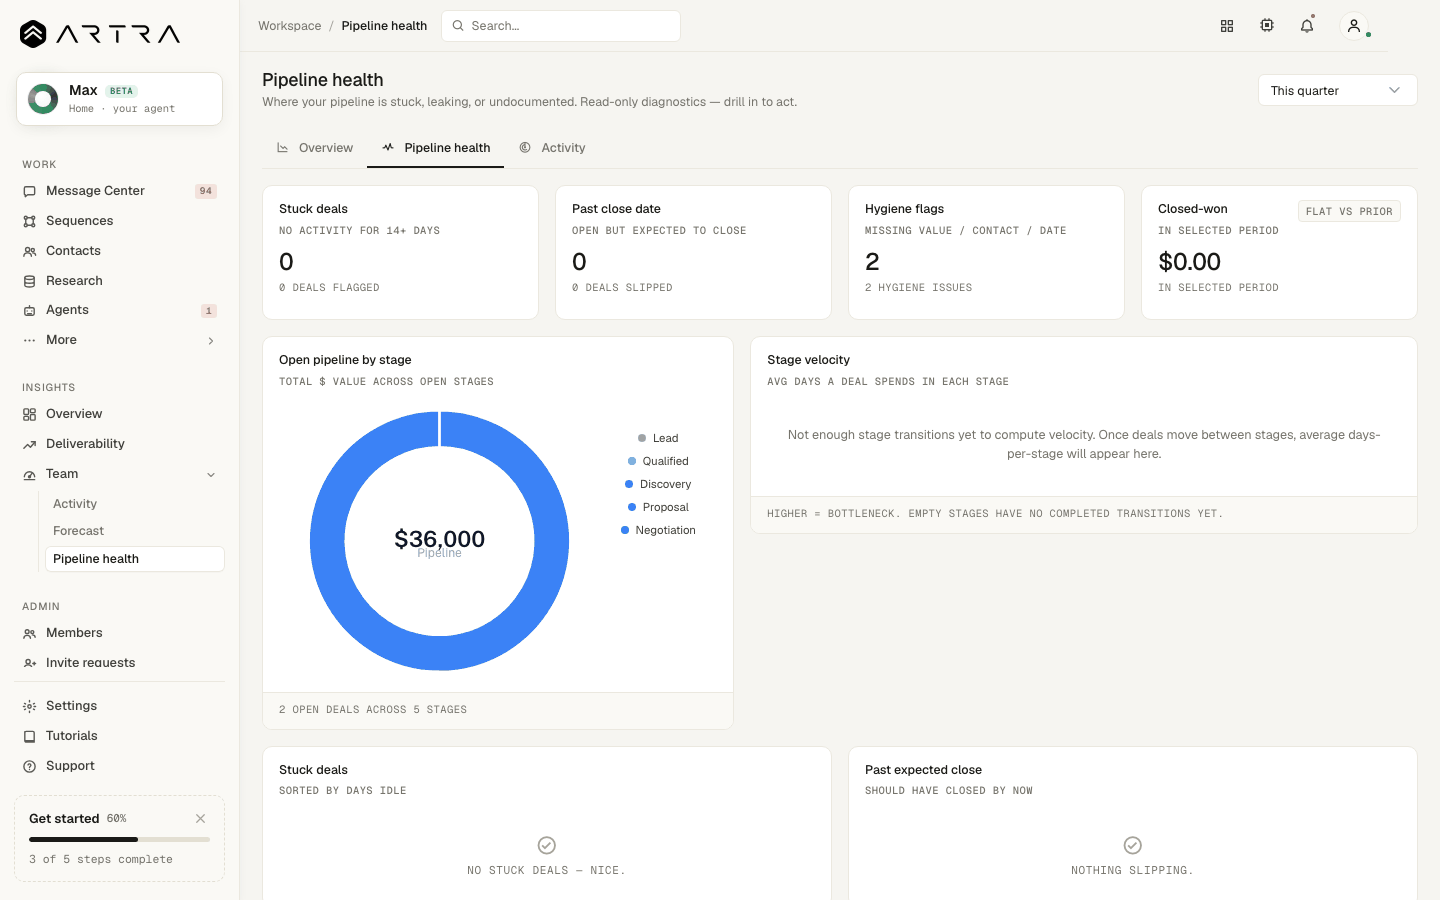Click the Hygiene flags card
Screen dimensions: 1440x900
[986, 252]
